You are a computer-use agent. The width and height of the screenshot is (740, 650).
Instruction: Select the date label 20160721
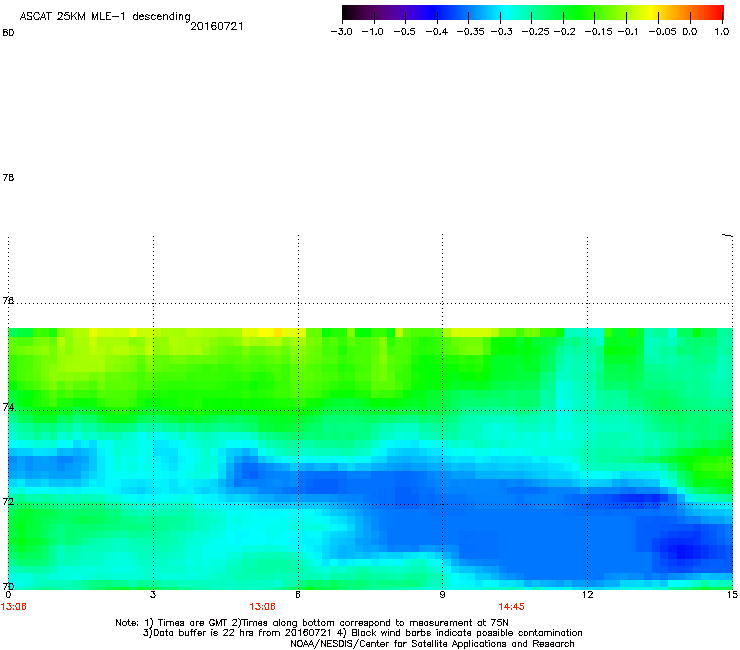217,26
